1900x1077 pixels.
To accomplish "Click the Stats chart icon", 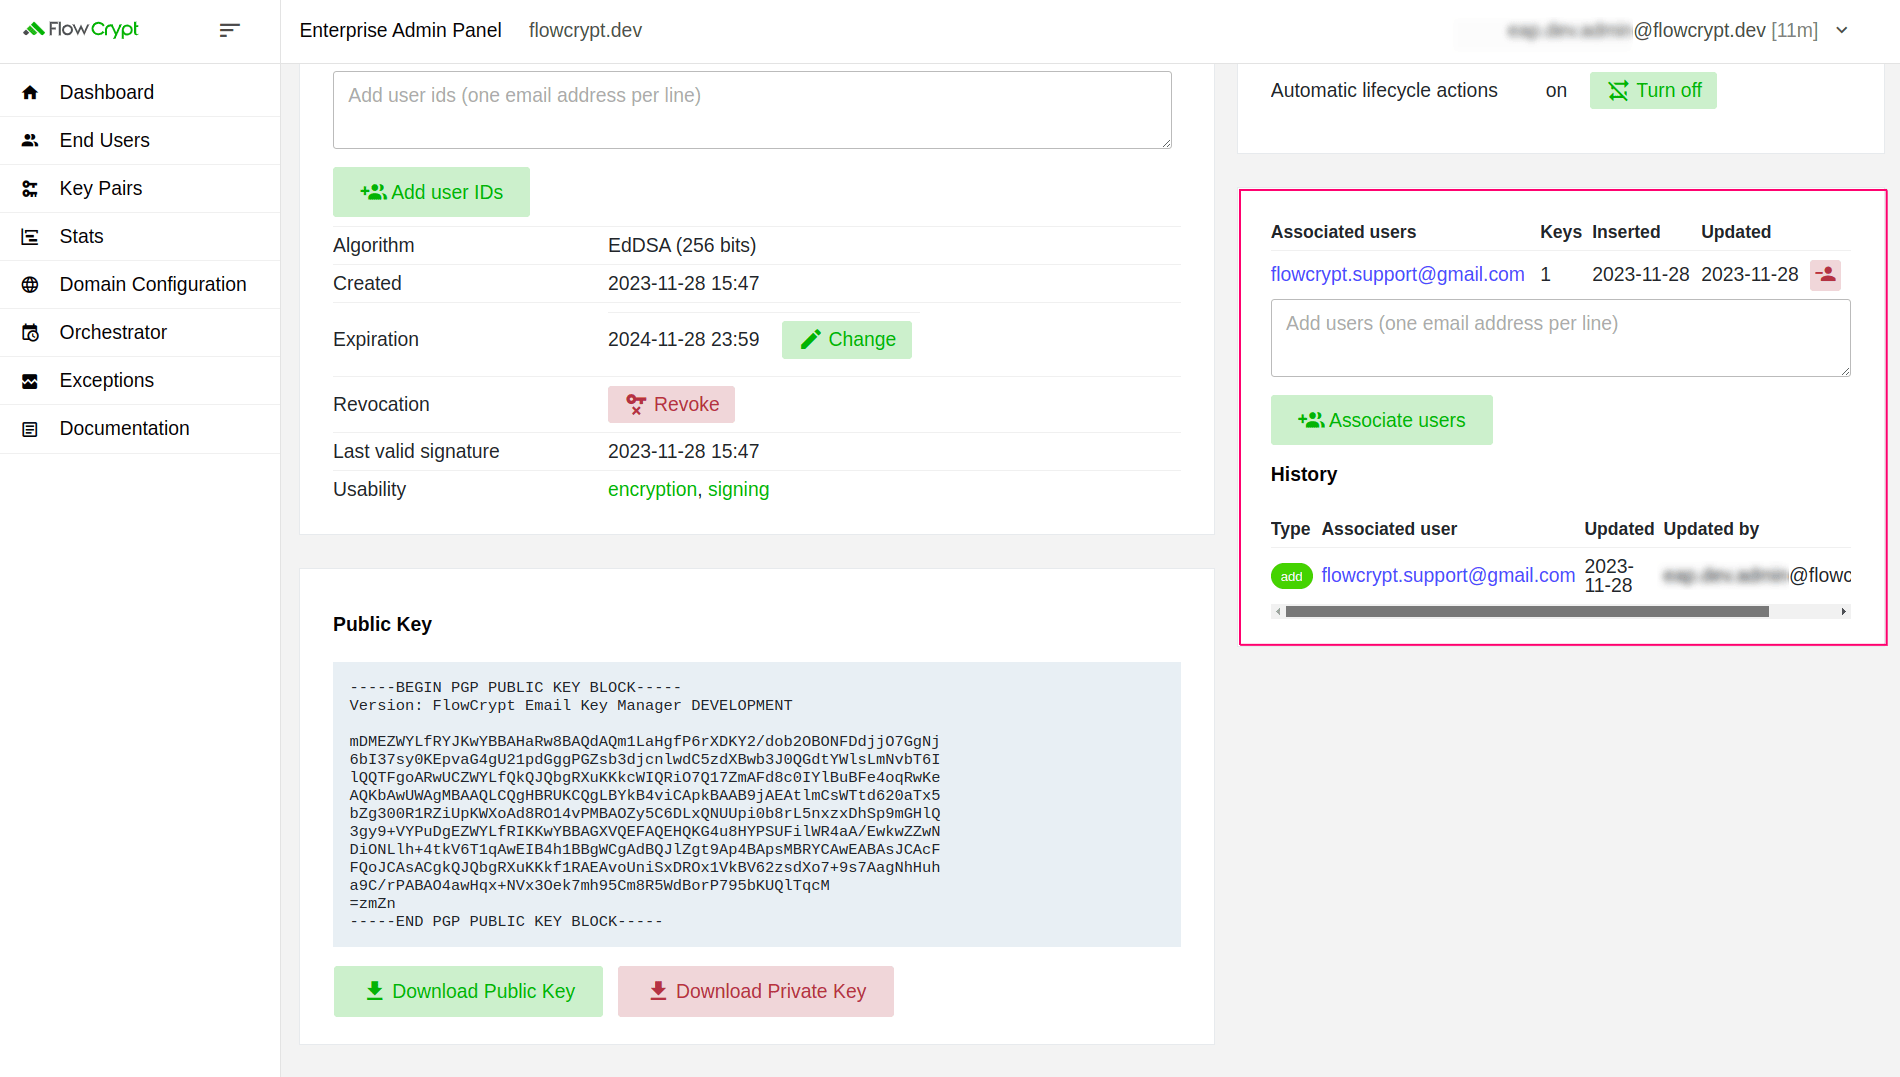I will 30,236.
